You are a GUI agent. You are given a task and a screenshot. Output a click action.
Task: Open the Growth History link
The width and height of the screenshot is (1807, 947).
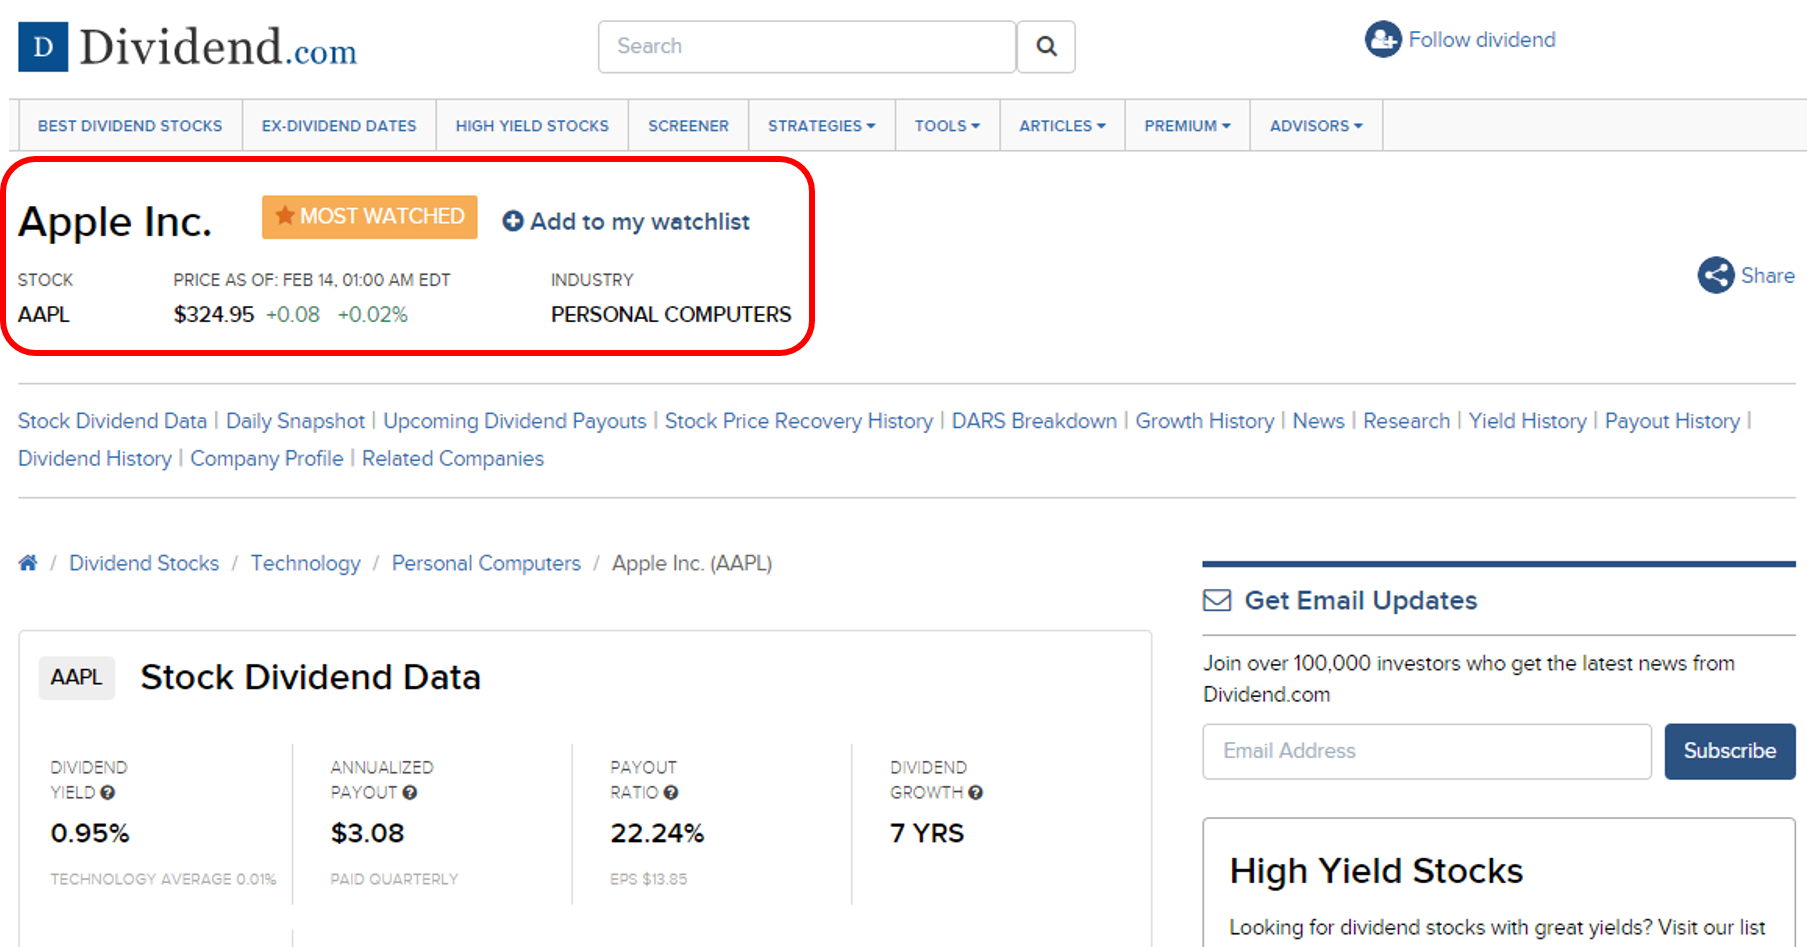tap(1205, 421)
